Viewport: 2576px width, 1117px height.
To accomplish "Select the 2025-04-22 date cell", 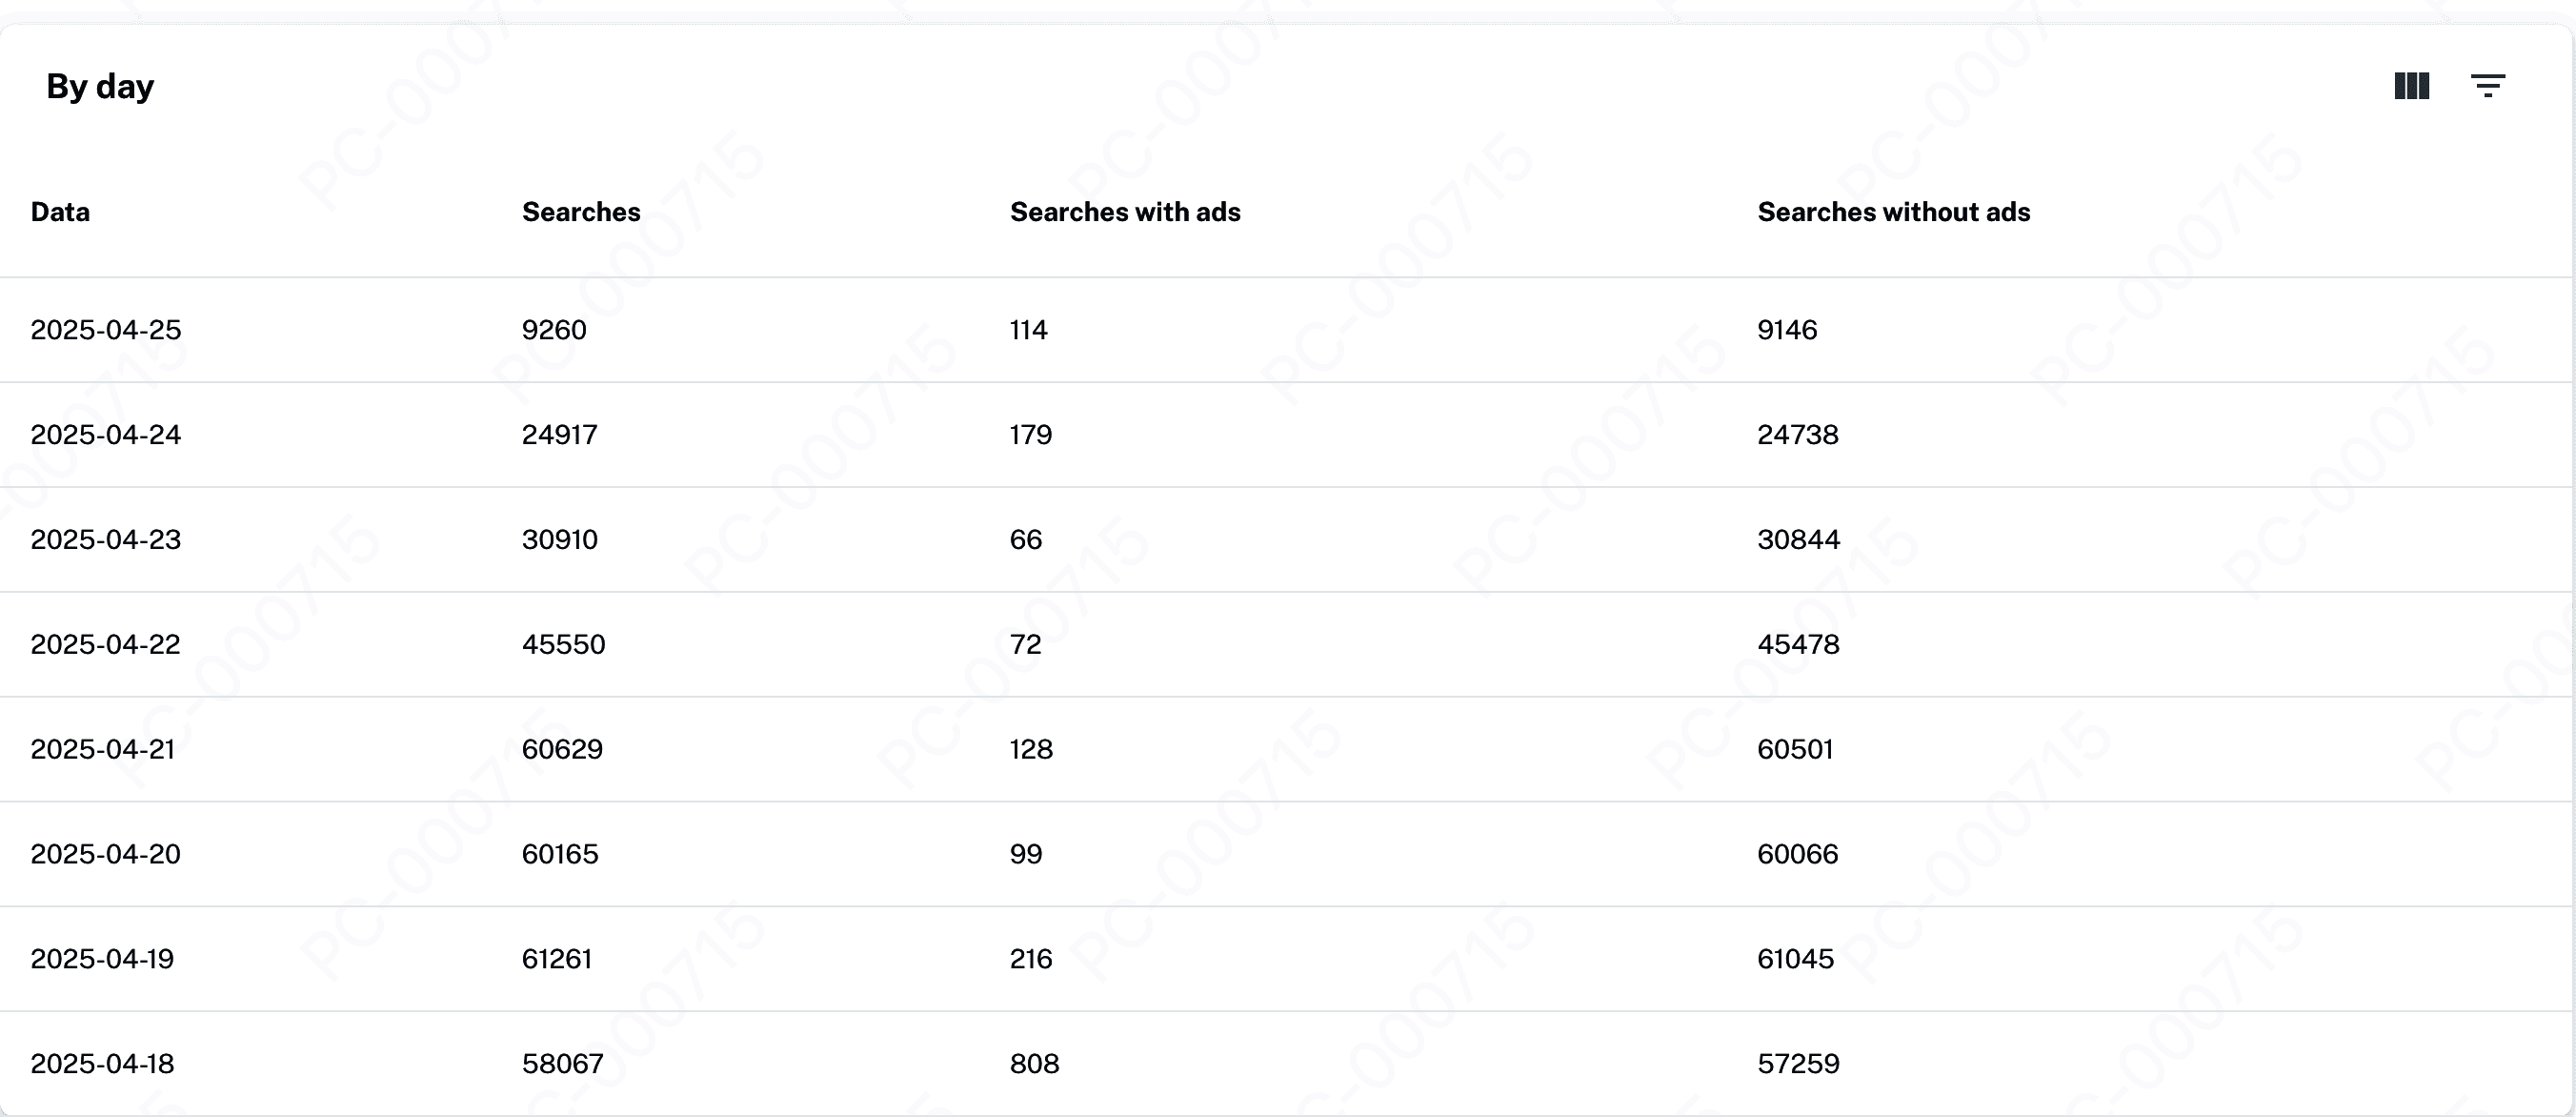I will [106, 645].
